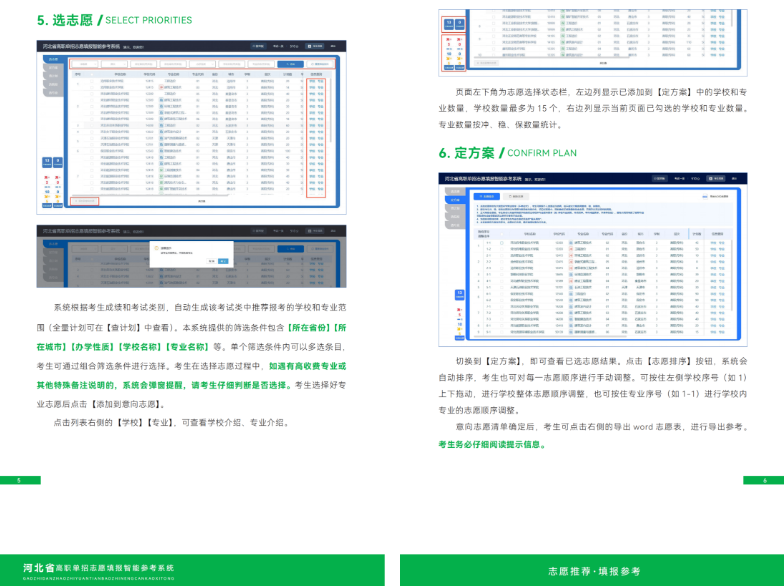Tick row 1-1 checkbox in Confirm Plan table
Image resolution: width=784 pixels, height=586 pixels.
click(502, 242)
